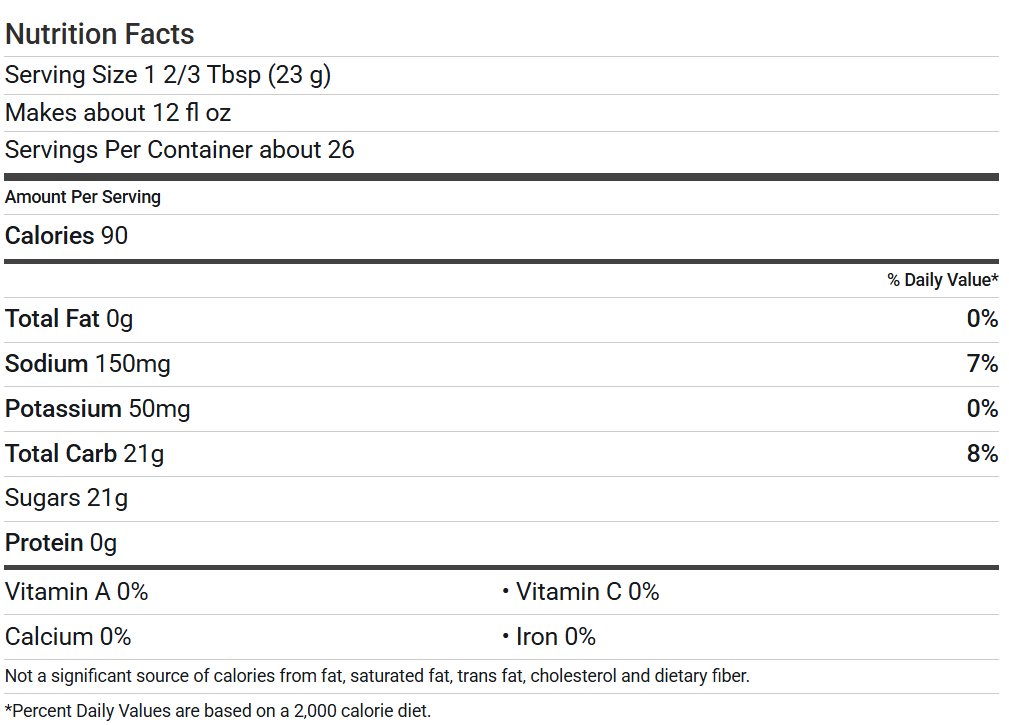
Task: Click the 8% daily value for Total Carb
Action: coord(982,454)
